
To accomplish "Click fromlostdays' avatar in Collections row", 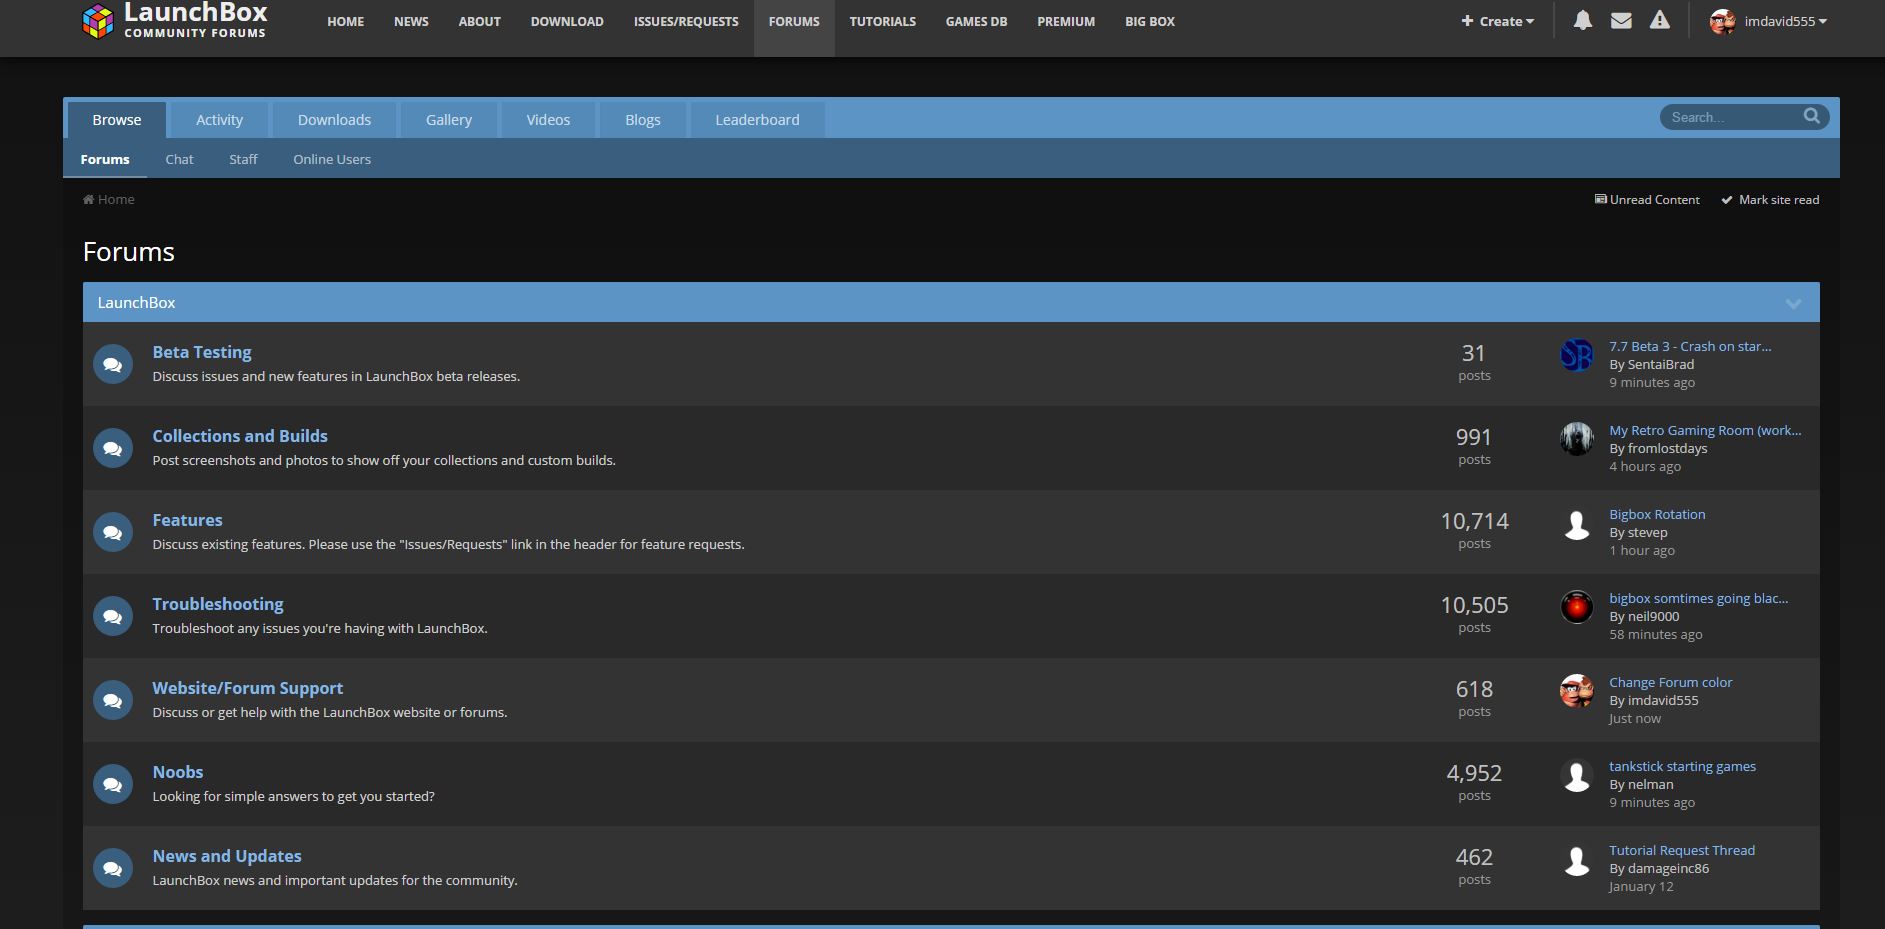I will coord(1576,439).
